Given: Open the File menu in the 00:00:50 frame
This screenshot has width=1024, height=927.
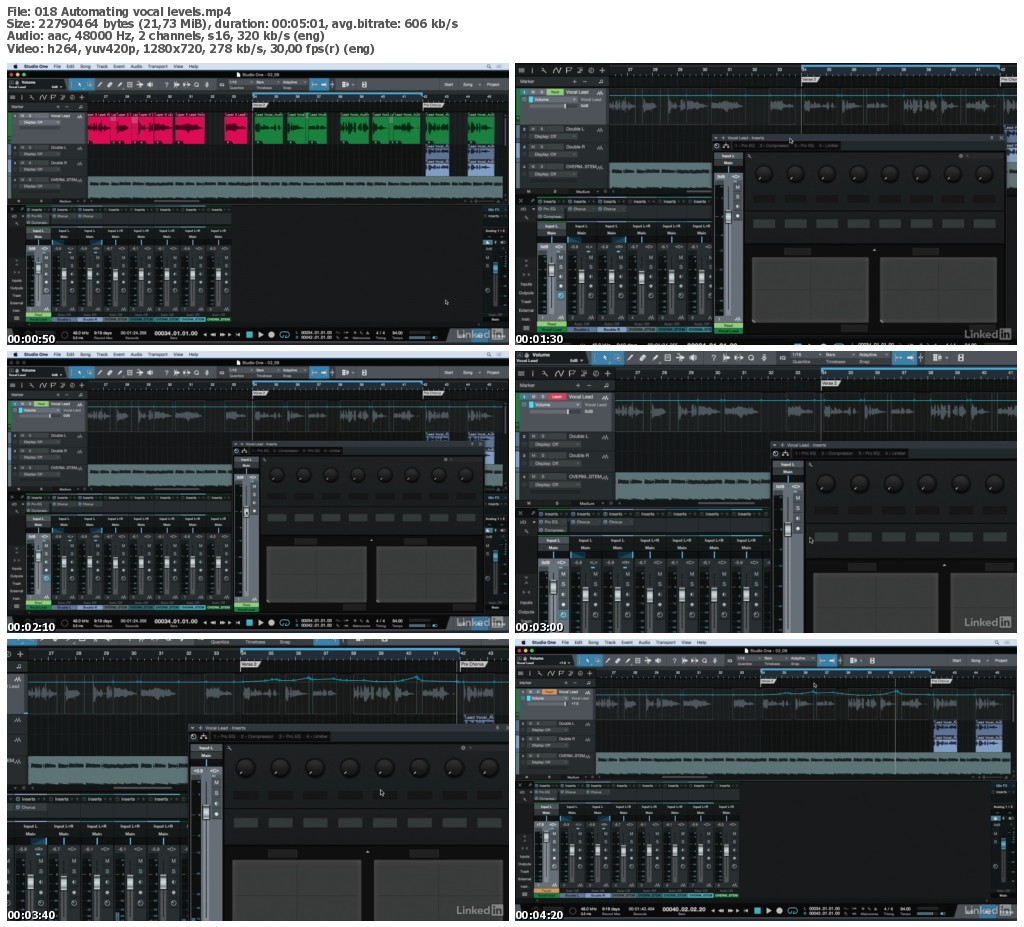Looking at the screenshot, I should (57, 66).
